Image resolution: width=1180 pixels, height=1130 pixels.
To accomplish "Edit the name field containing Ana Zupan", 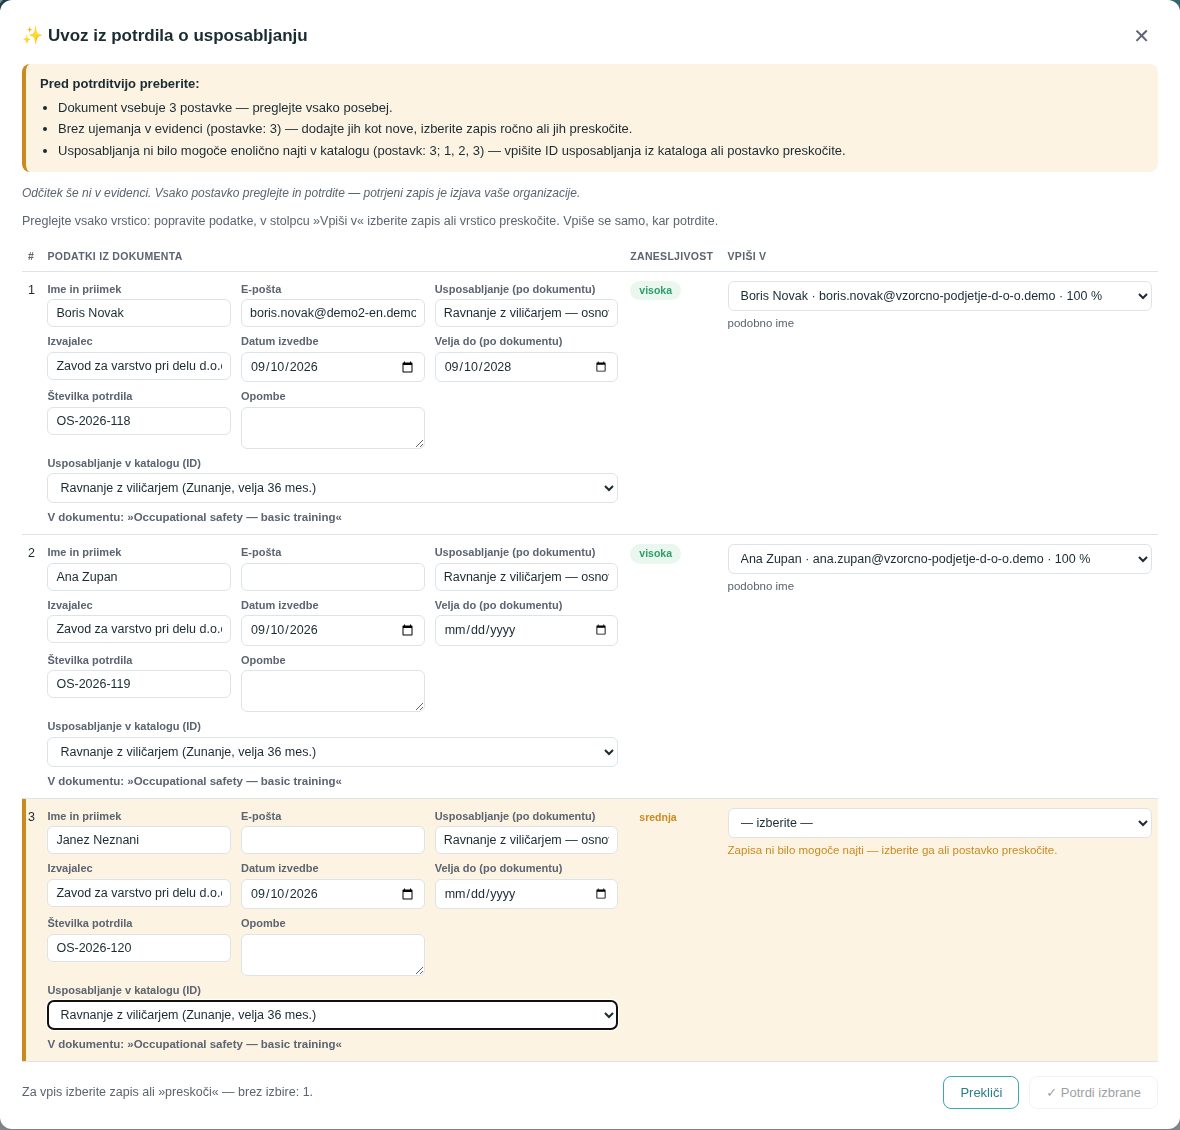I will tap(138, 577).
